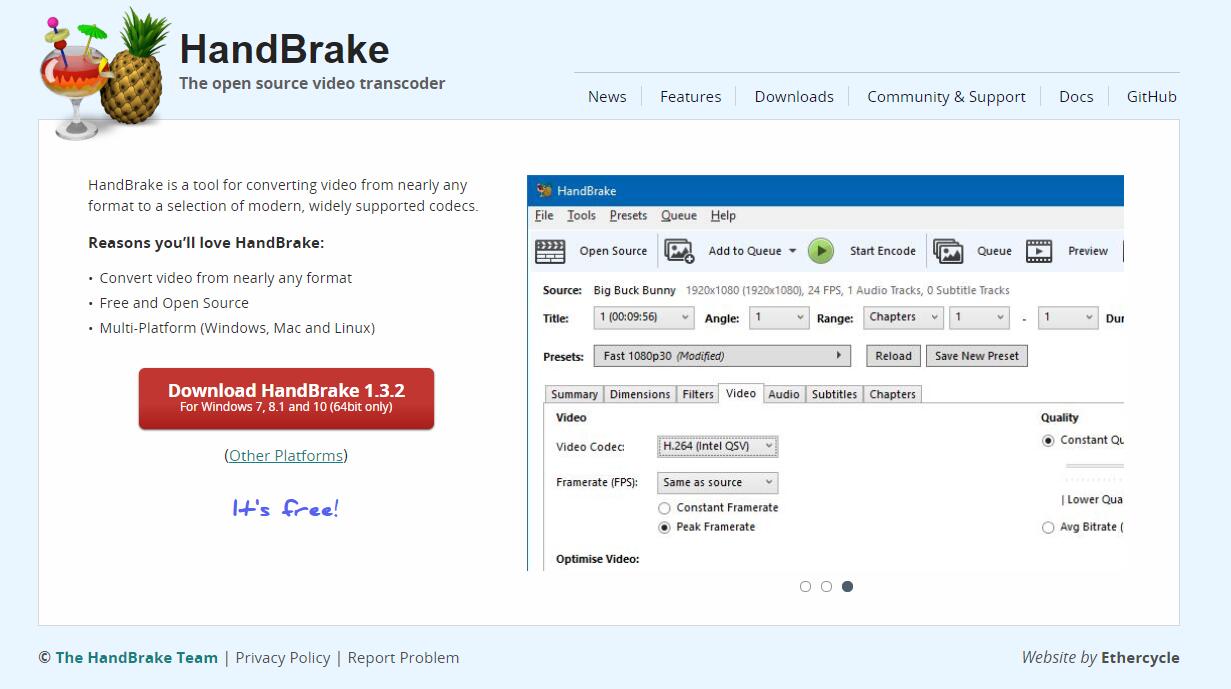Open The HandBrake Team footer link
This screenshot has width=1231, height=689.
click(137, 657)
